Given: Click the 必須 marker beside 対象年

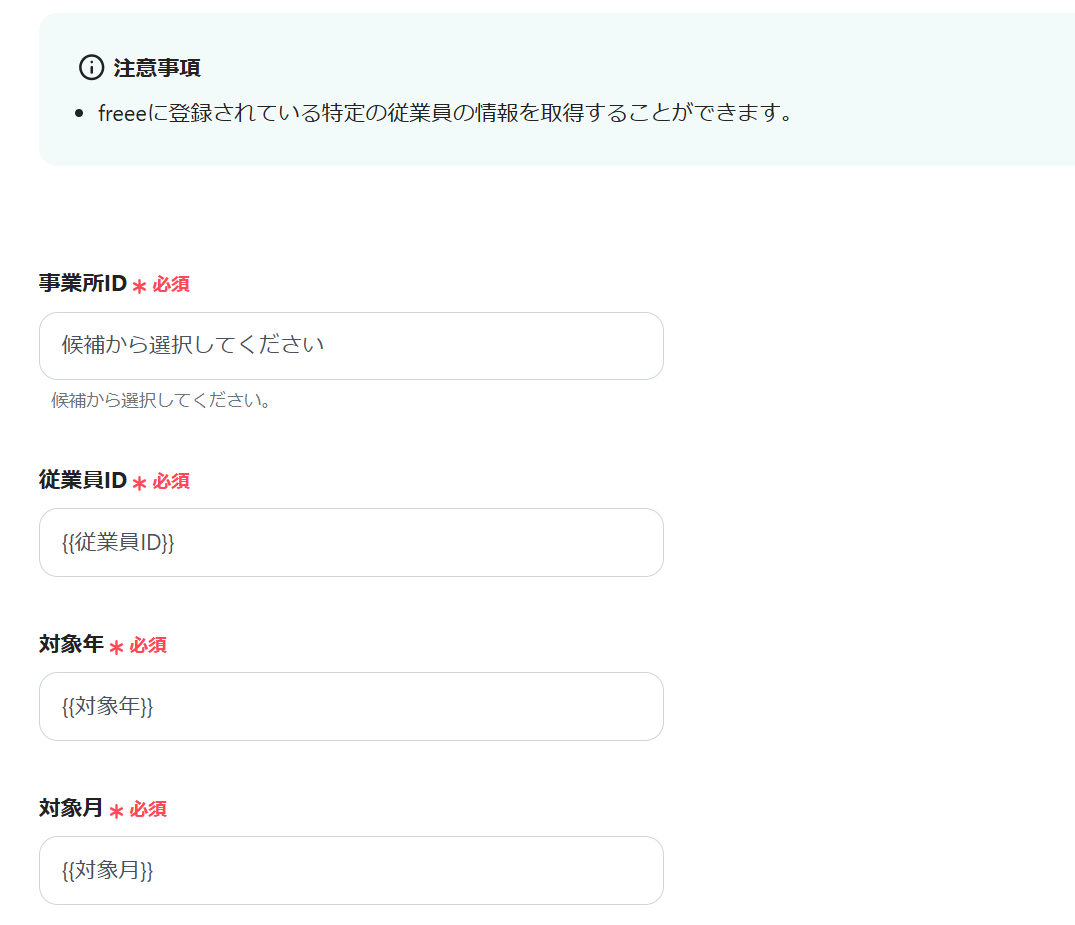Looking at the screenshot, I should (148, 645).
